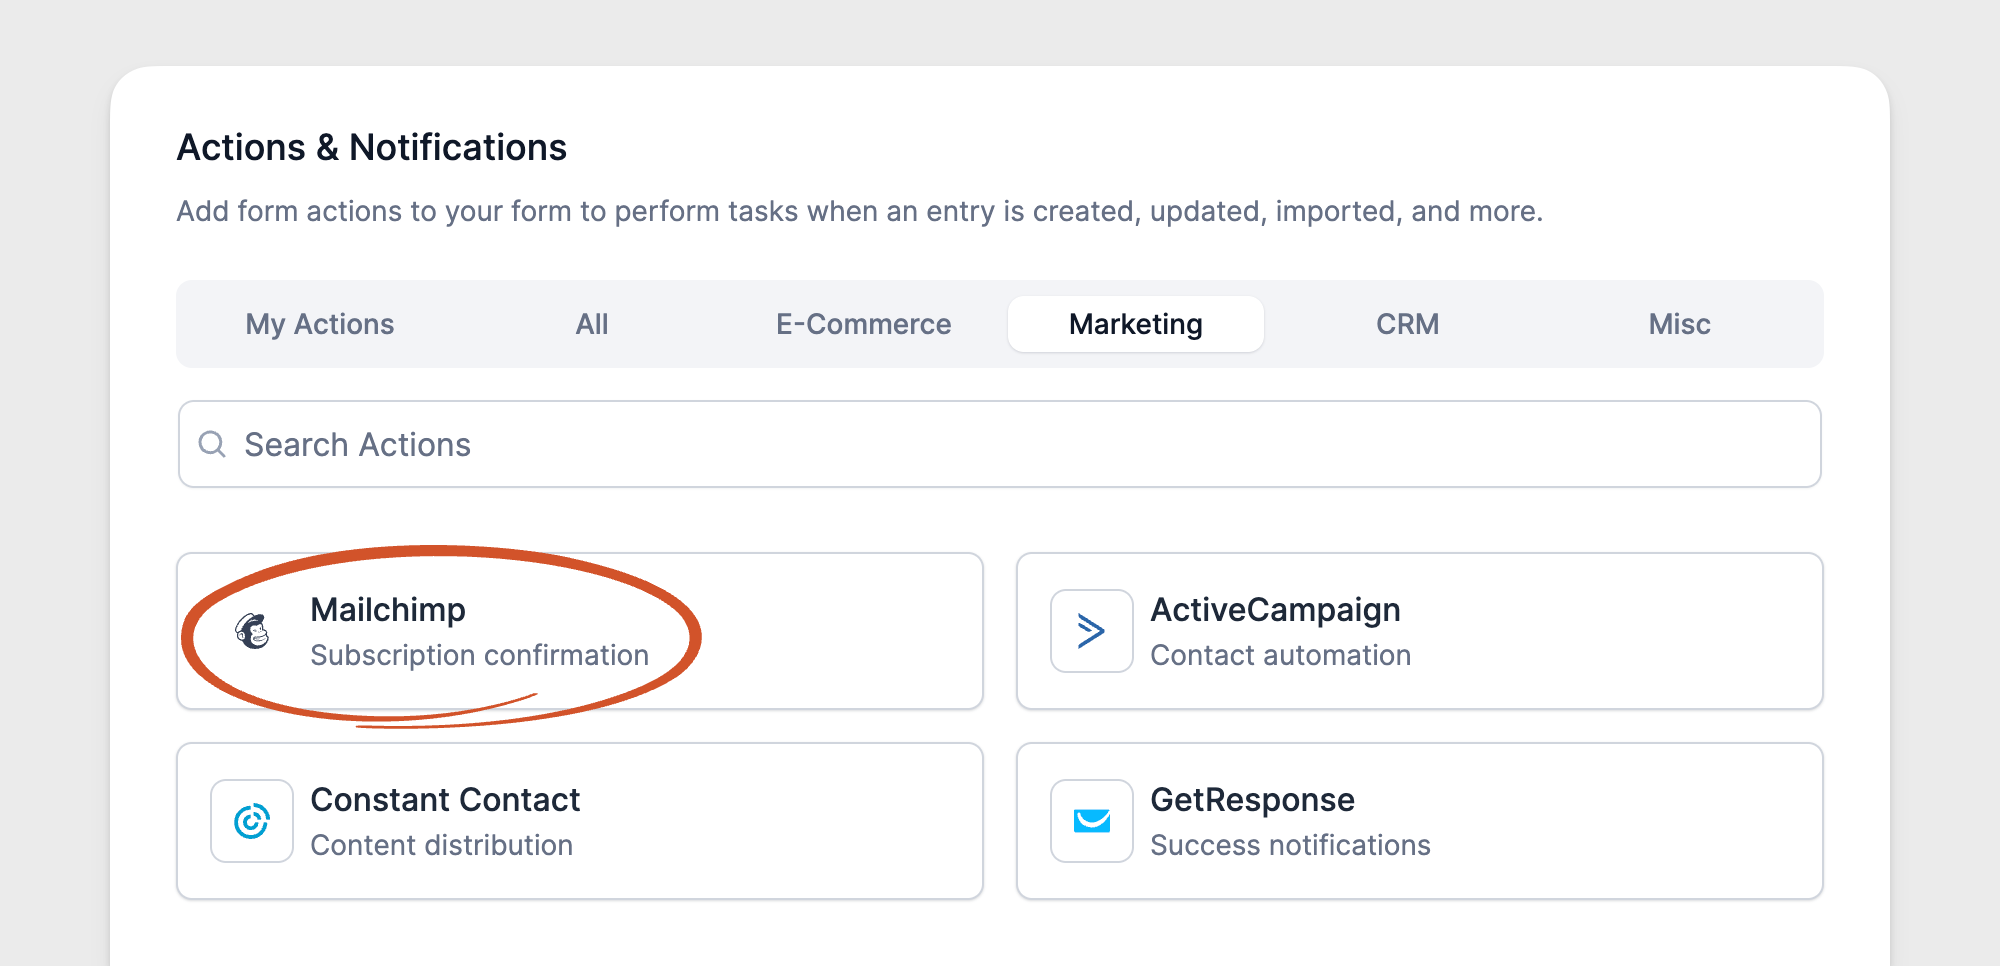2000x966 pixels.
Task: Click the Constant Contact title text
Action: click(445, 800)
